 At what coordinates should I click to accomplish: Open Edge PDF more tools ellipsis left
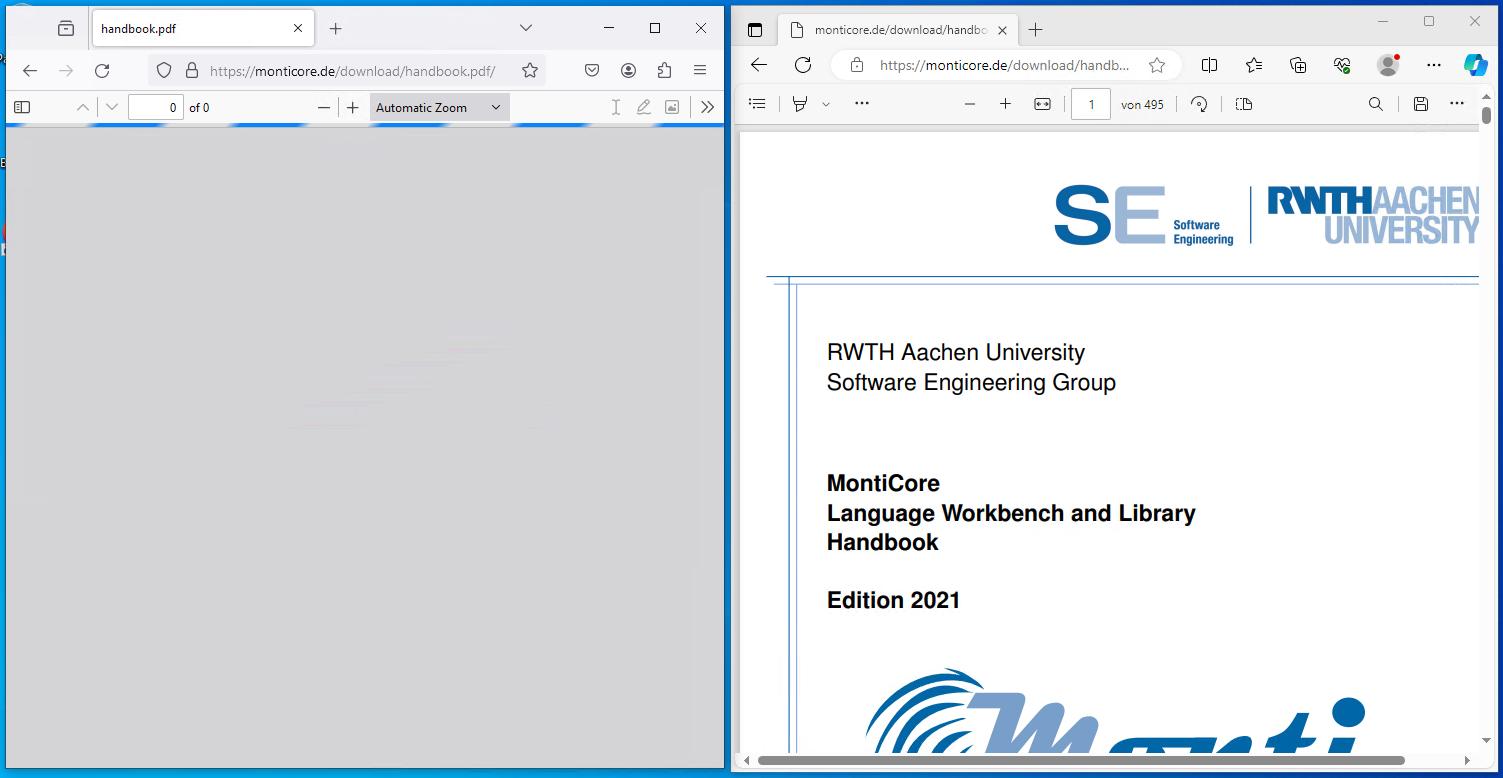point(862,104)
